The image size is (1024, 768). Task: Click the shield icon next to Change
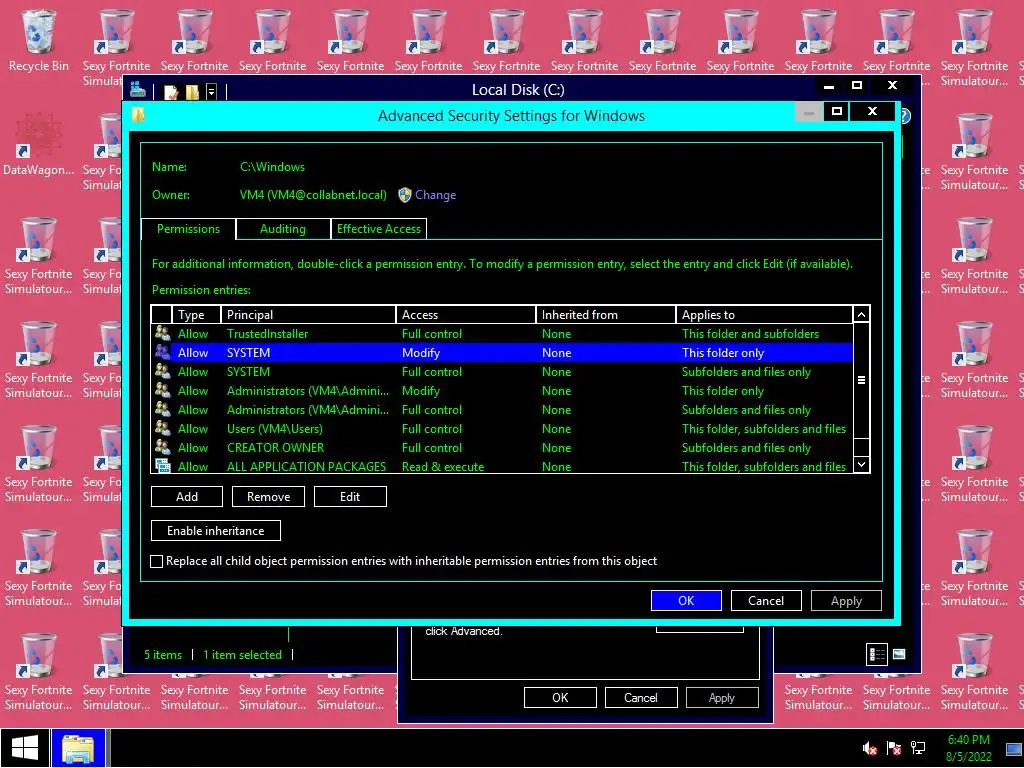(404, 195)
